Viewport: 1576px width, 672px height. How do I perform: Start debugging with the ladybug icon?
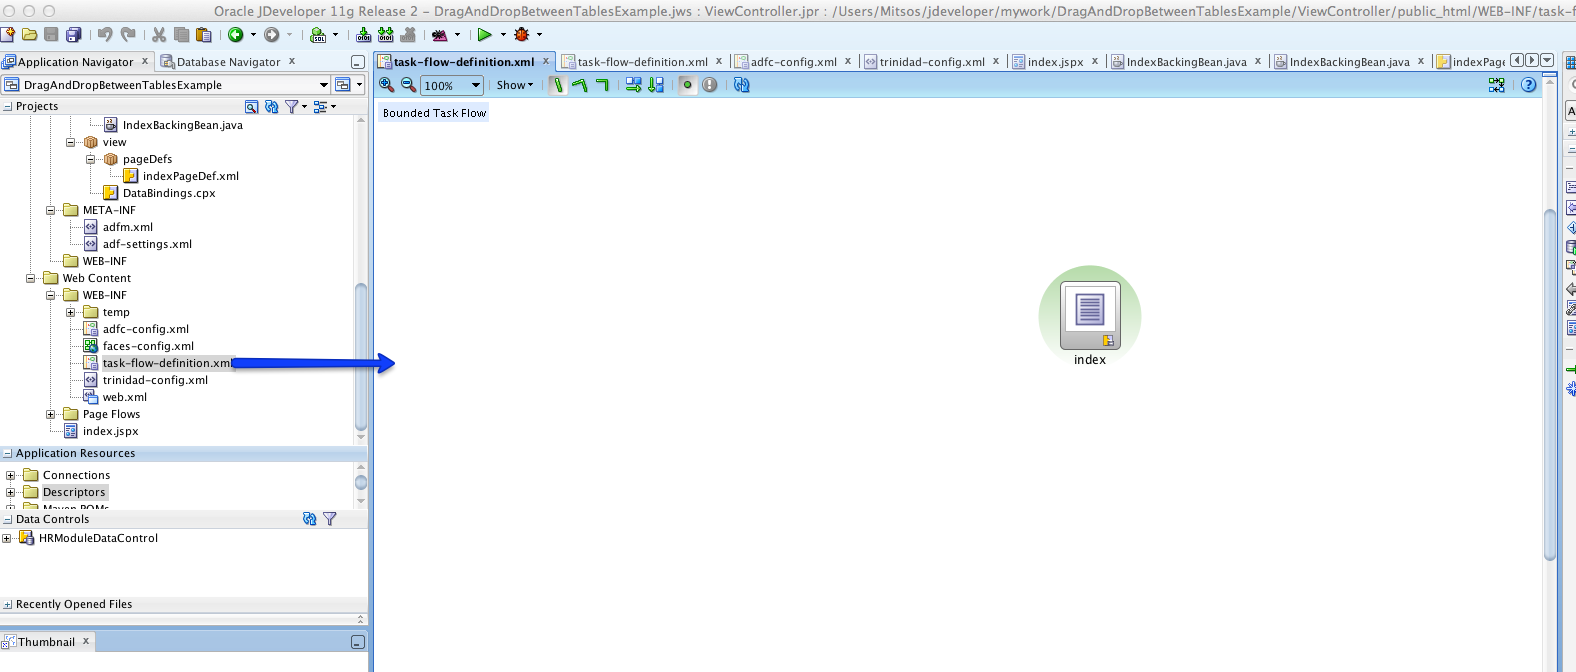[x=521, y=35]
